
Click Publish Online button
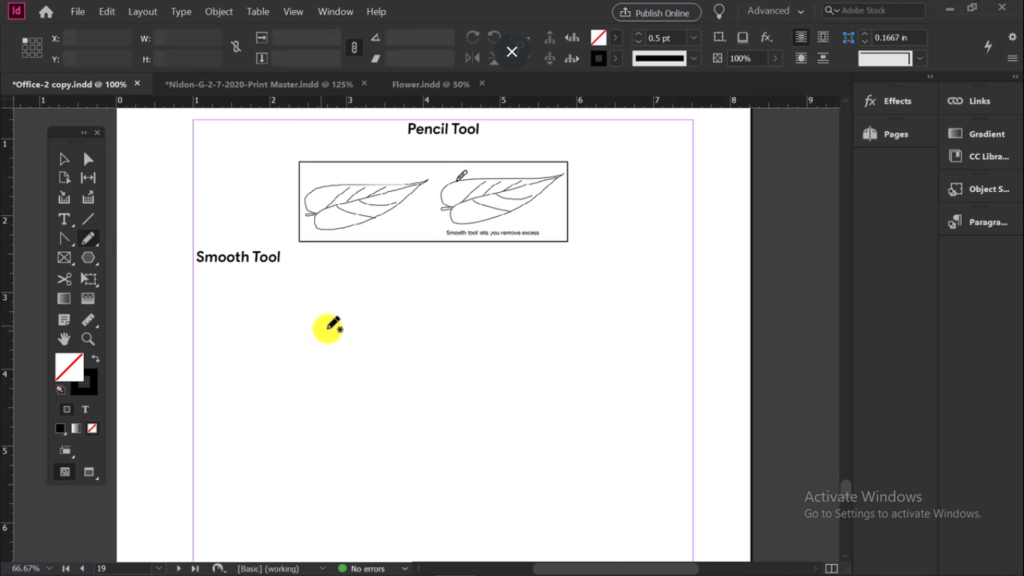click(x=656, y=12)
